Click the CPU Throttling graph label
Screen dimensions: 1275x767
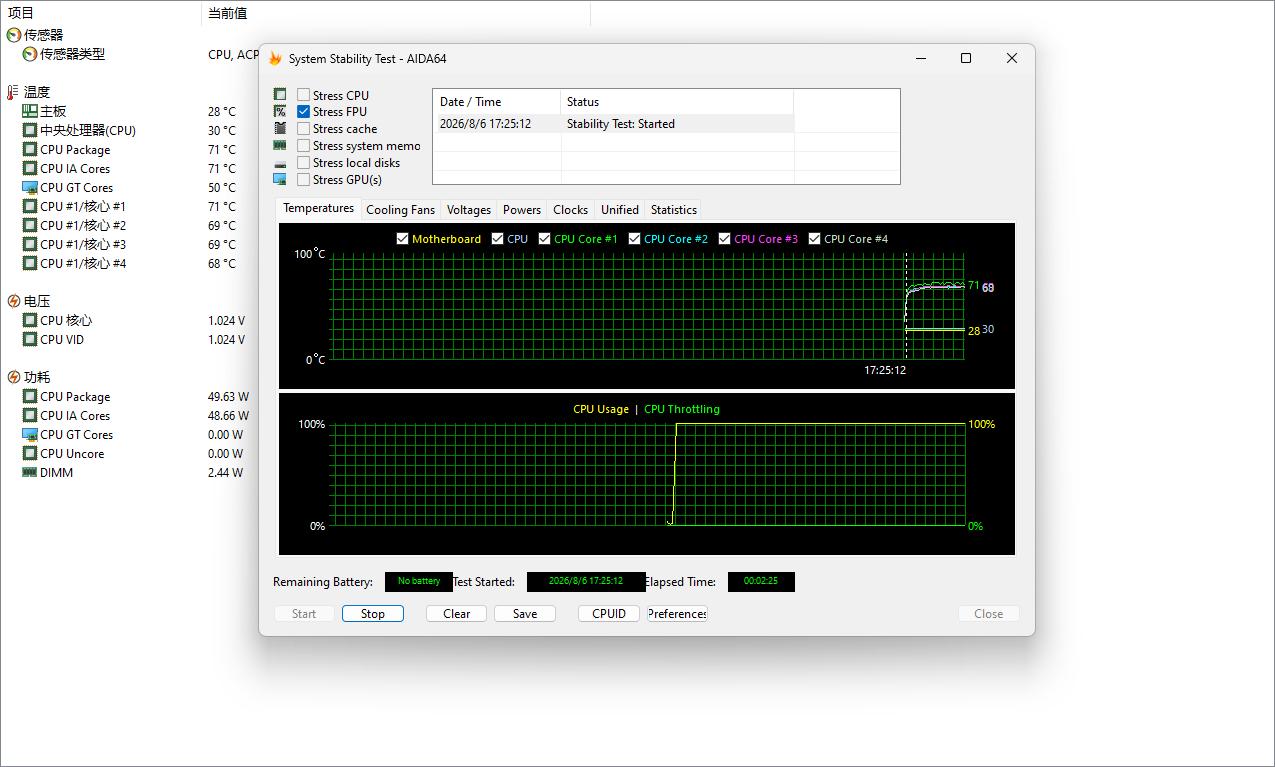(x=682, y=409)
